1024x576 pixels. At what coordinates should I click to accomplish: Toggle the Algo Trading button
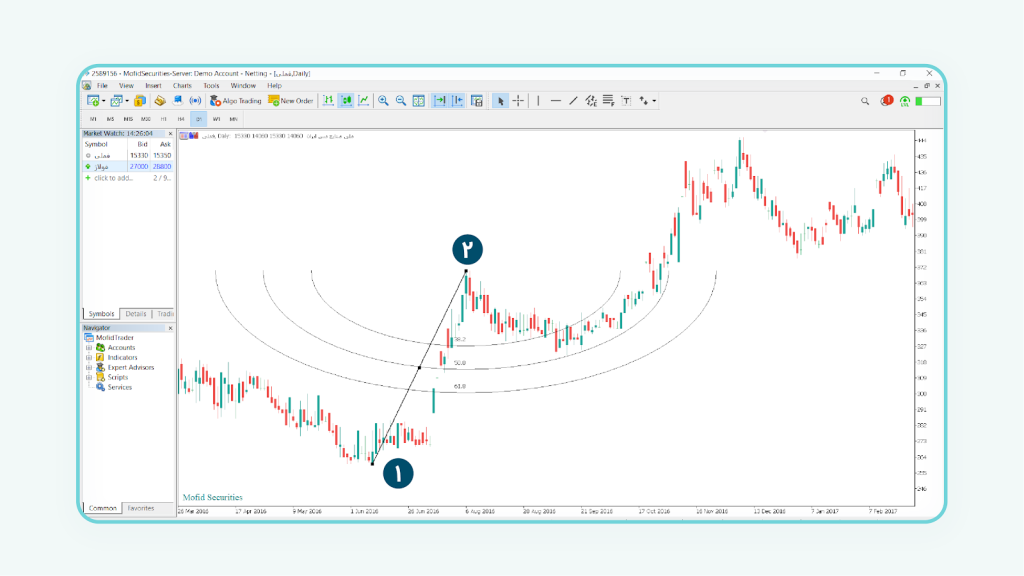(234, 101)
